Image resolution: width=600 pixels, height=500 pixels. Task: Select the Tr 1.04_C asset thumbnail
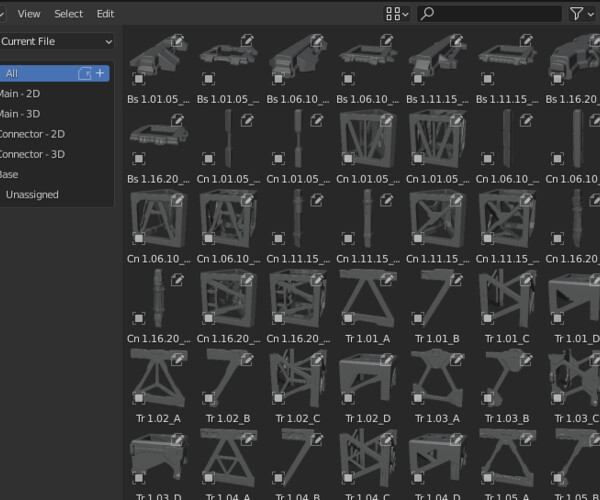368,458
